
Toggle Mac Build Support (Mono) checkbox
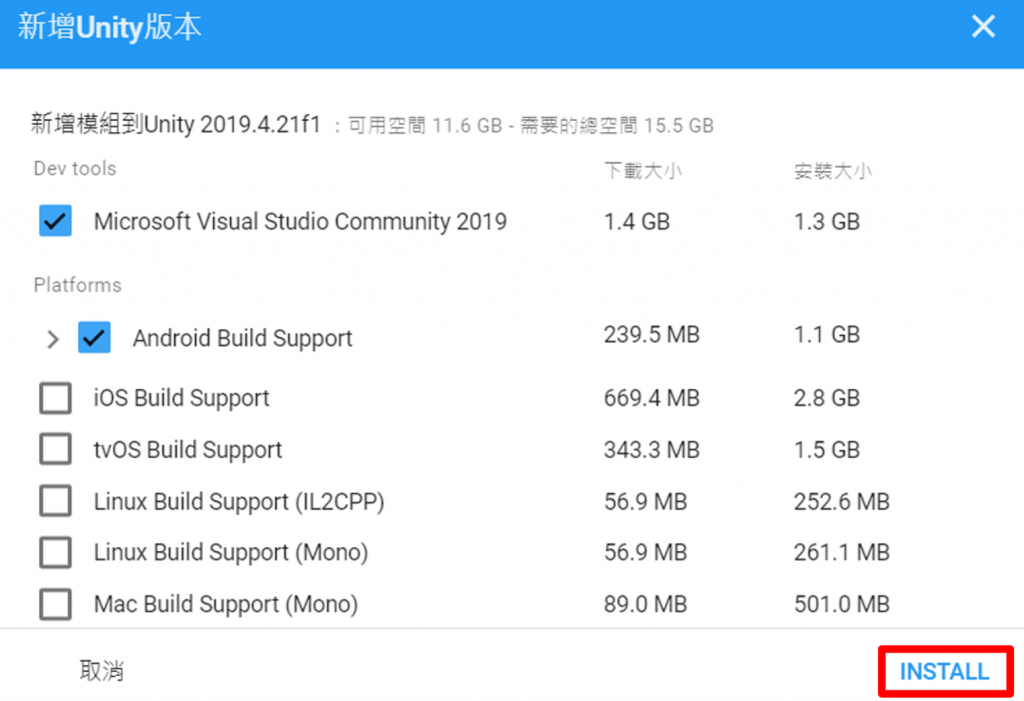pos(56,604)
